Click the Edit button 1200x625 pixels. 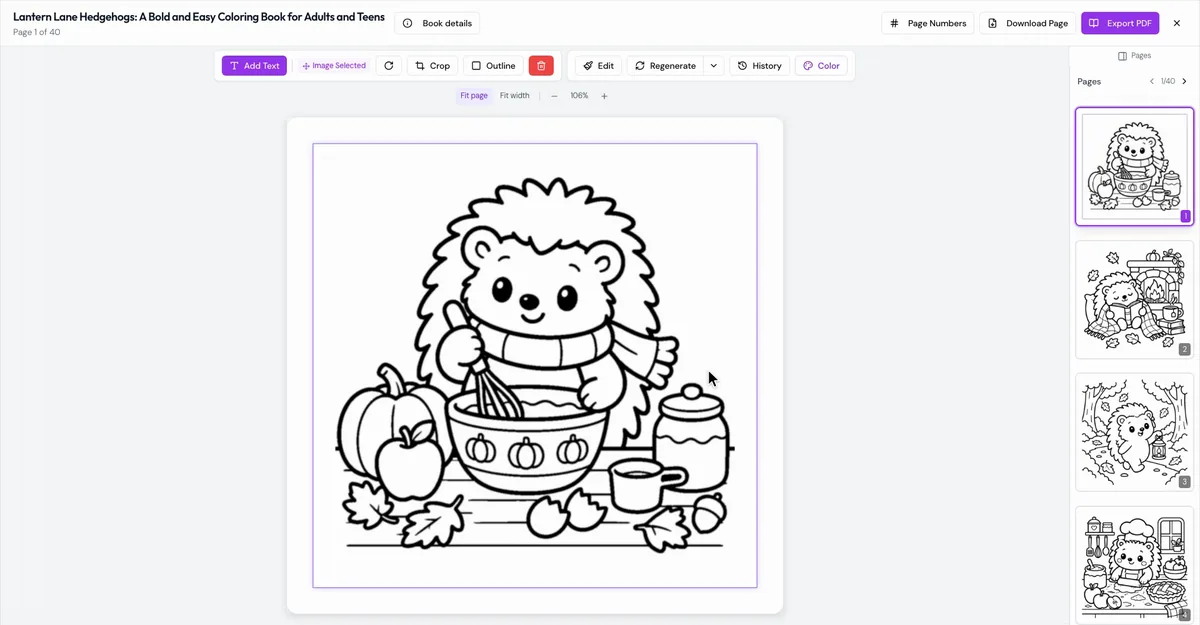coord(598,66)
